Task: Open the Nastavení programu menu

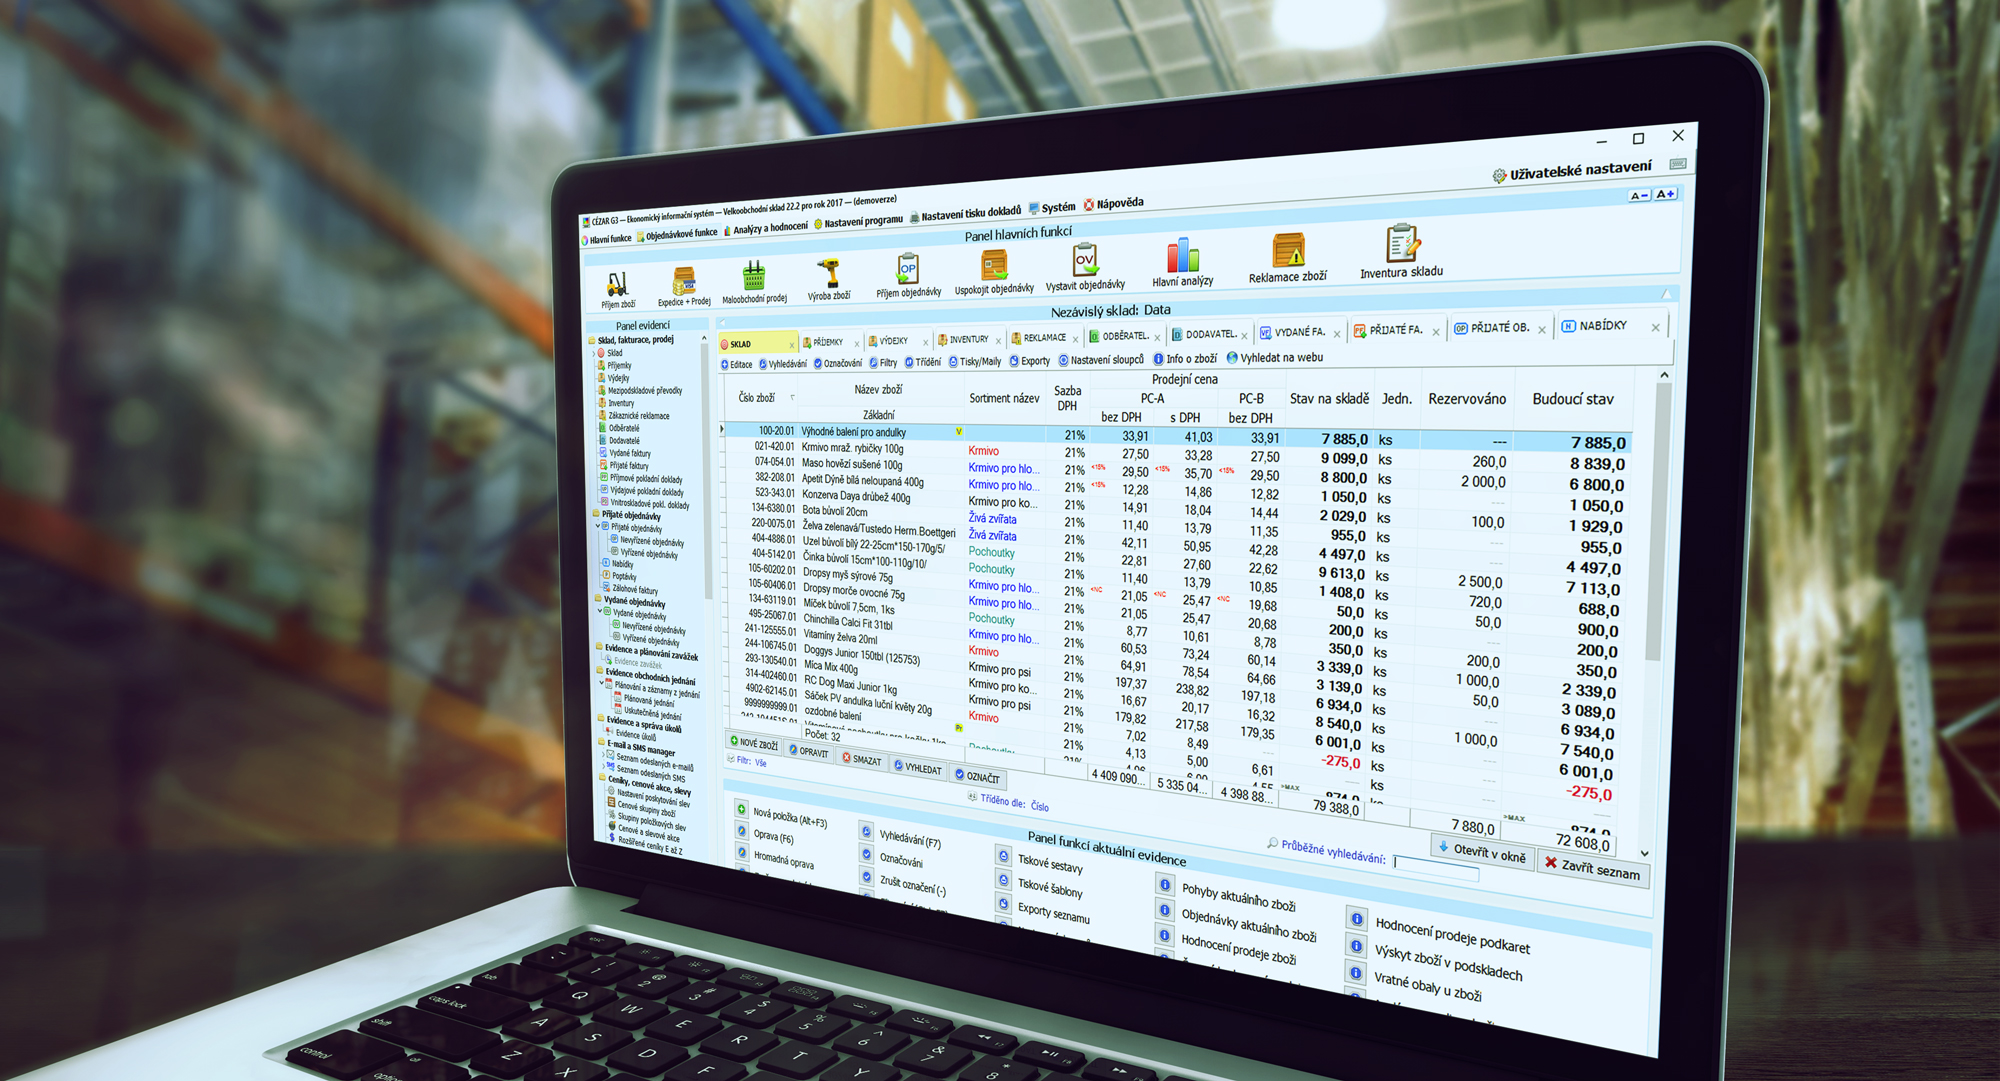Action: pyautogui.click(x=859, y=221)
